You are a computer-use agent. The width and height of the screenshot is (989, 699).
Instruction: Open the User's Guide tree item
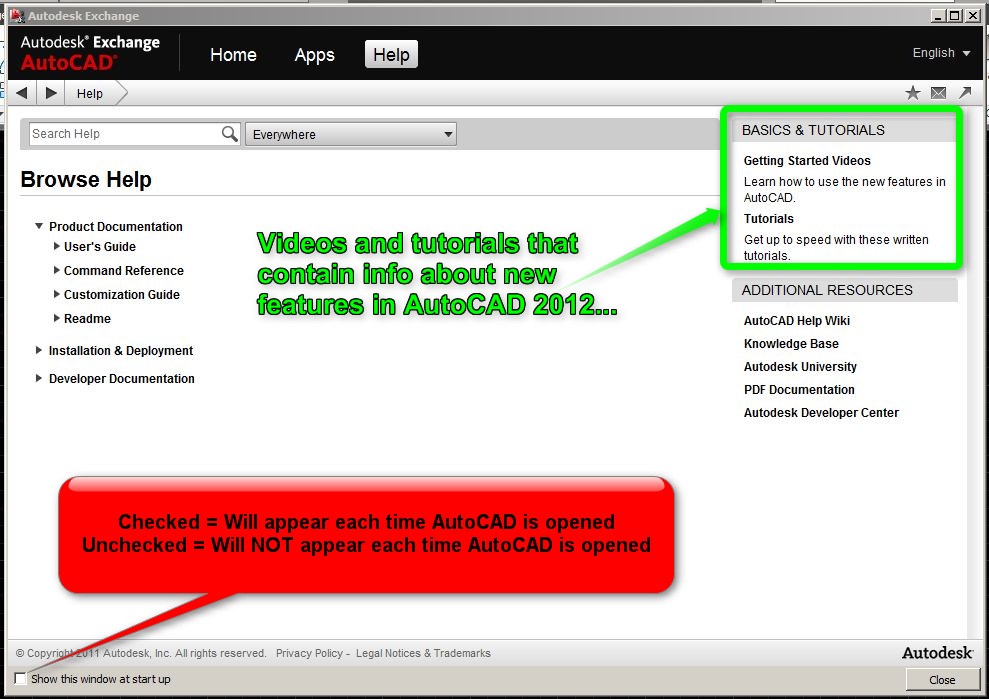(x=99, y=247)
